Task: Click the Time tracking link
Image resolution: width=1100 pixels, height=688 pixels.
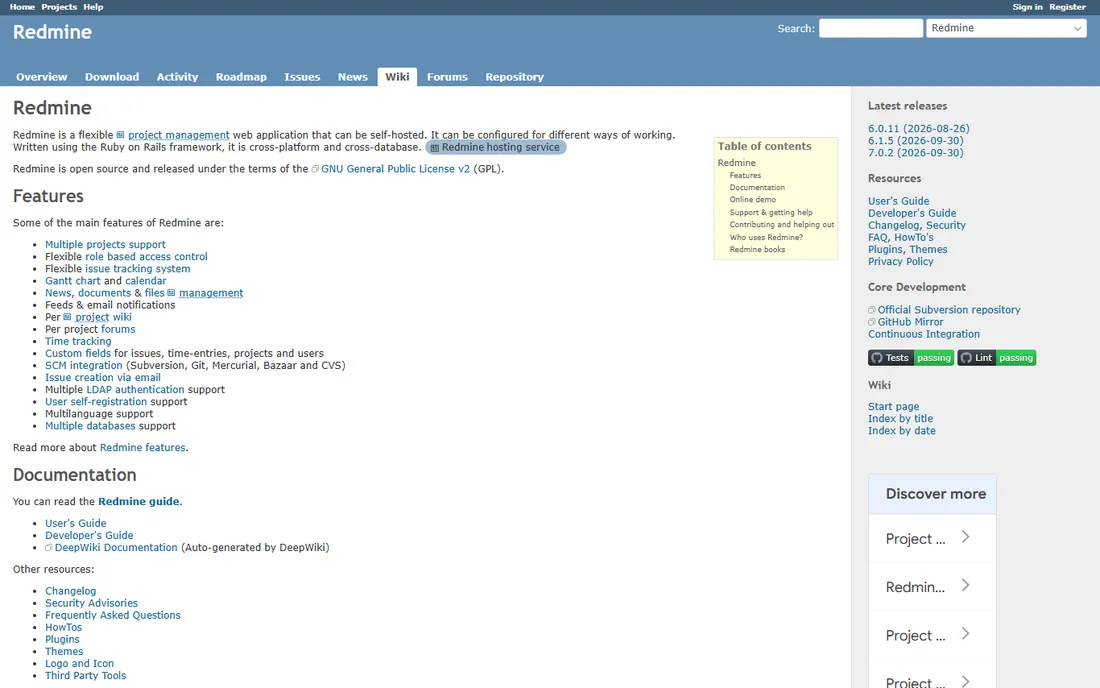Action: pos(78,341)
